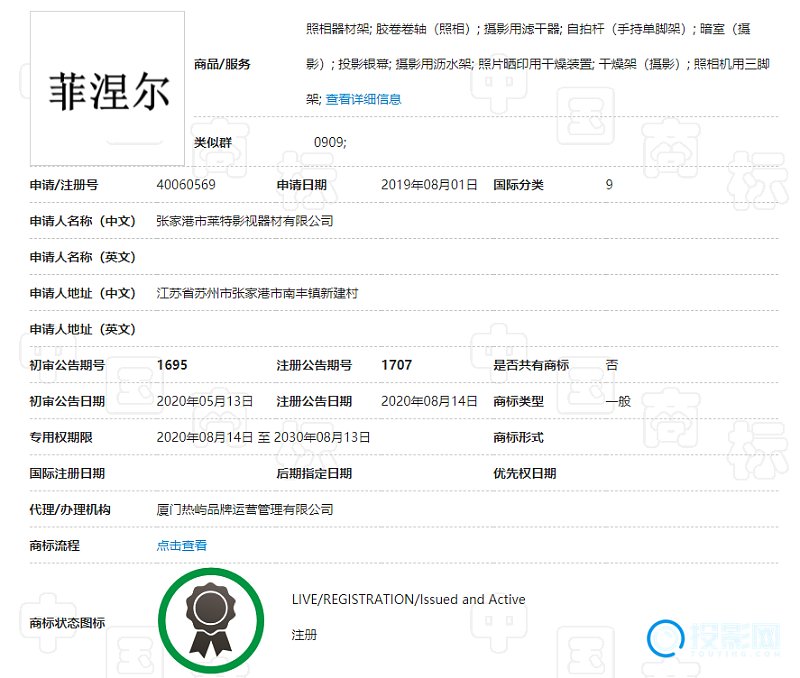Click the 国际分类 field label
This screenshot has height=678, width=800.
(518, 185)
